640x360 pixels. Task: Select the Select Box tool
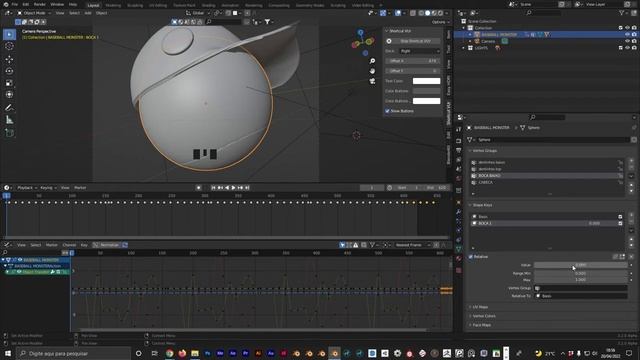[9, 35]
